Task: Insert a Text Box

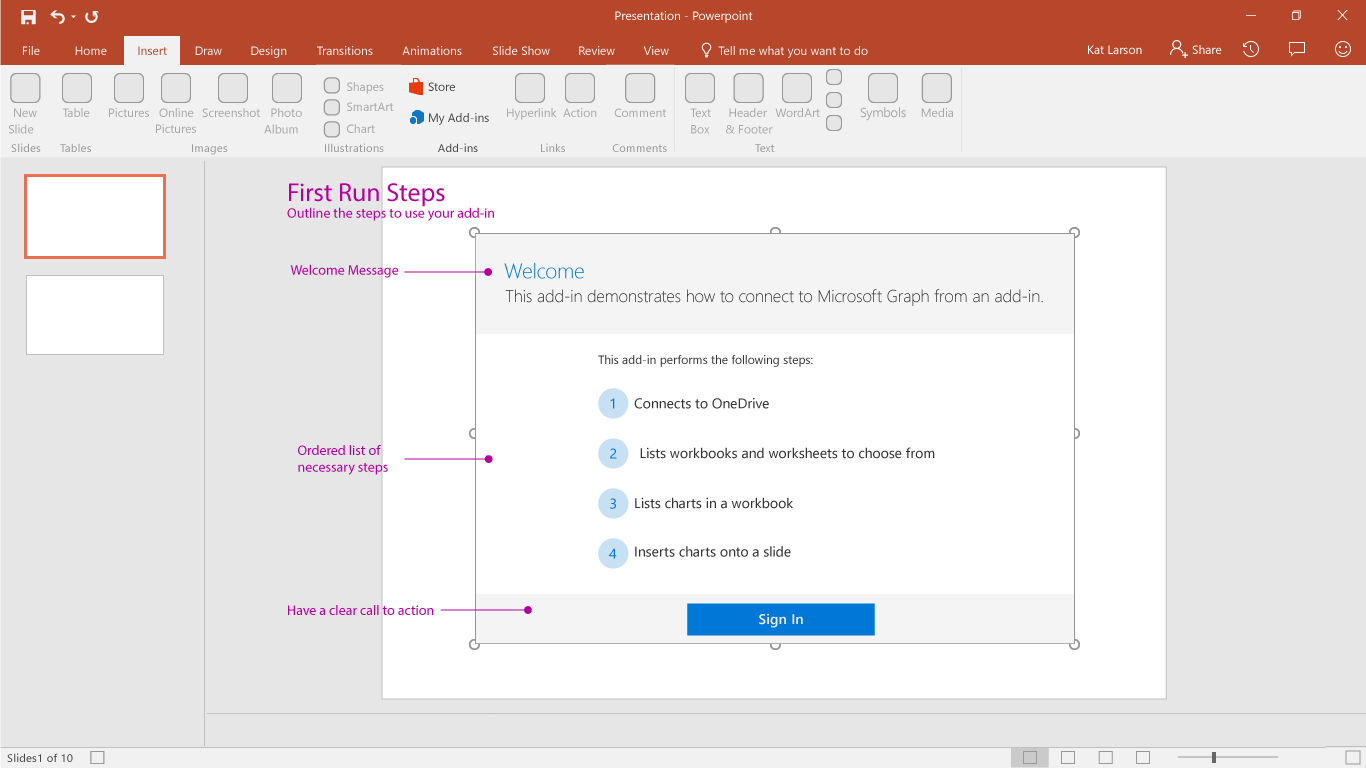Action: [x=700, y=104]
